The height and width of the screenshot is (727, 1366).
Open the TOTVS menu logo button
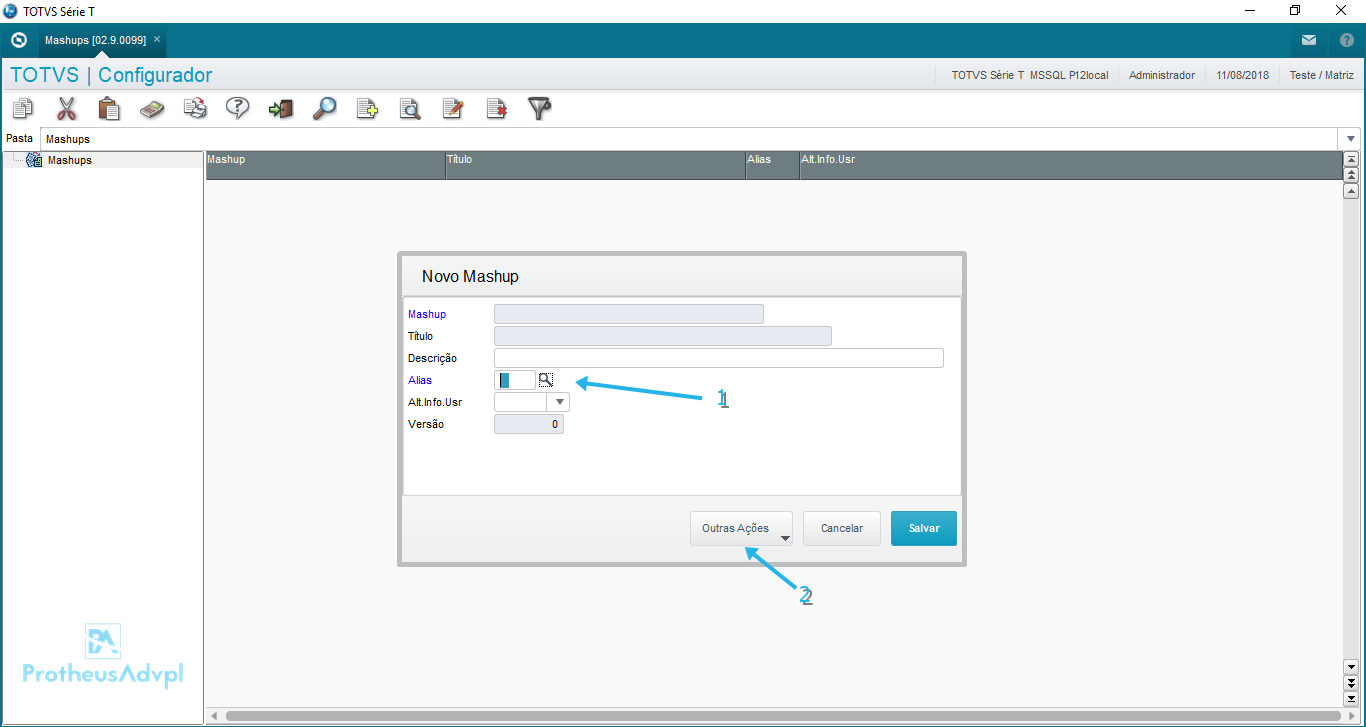coord(18,40)
